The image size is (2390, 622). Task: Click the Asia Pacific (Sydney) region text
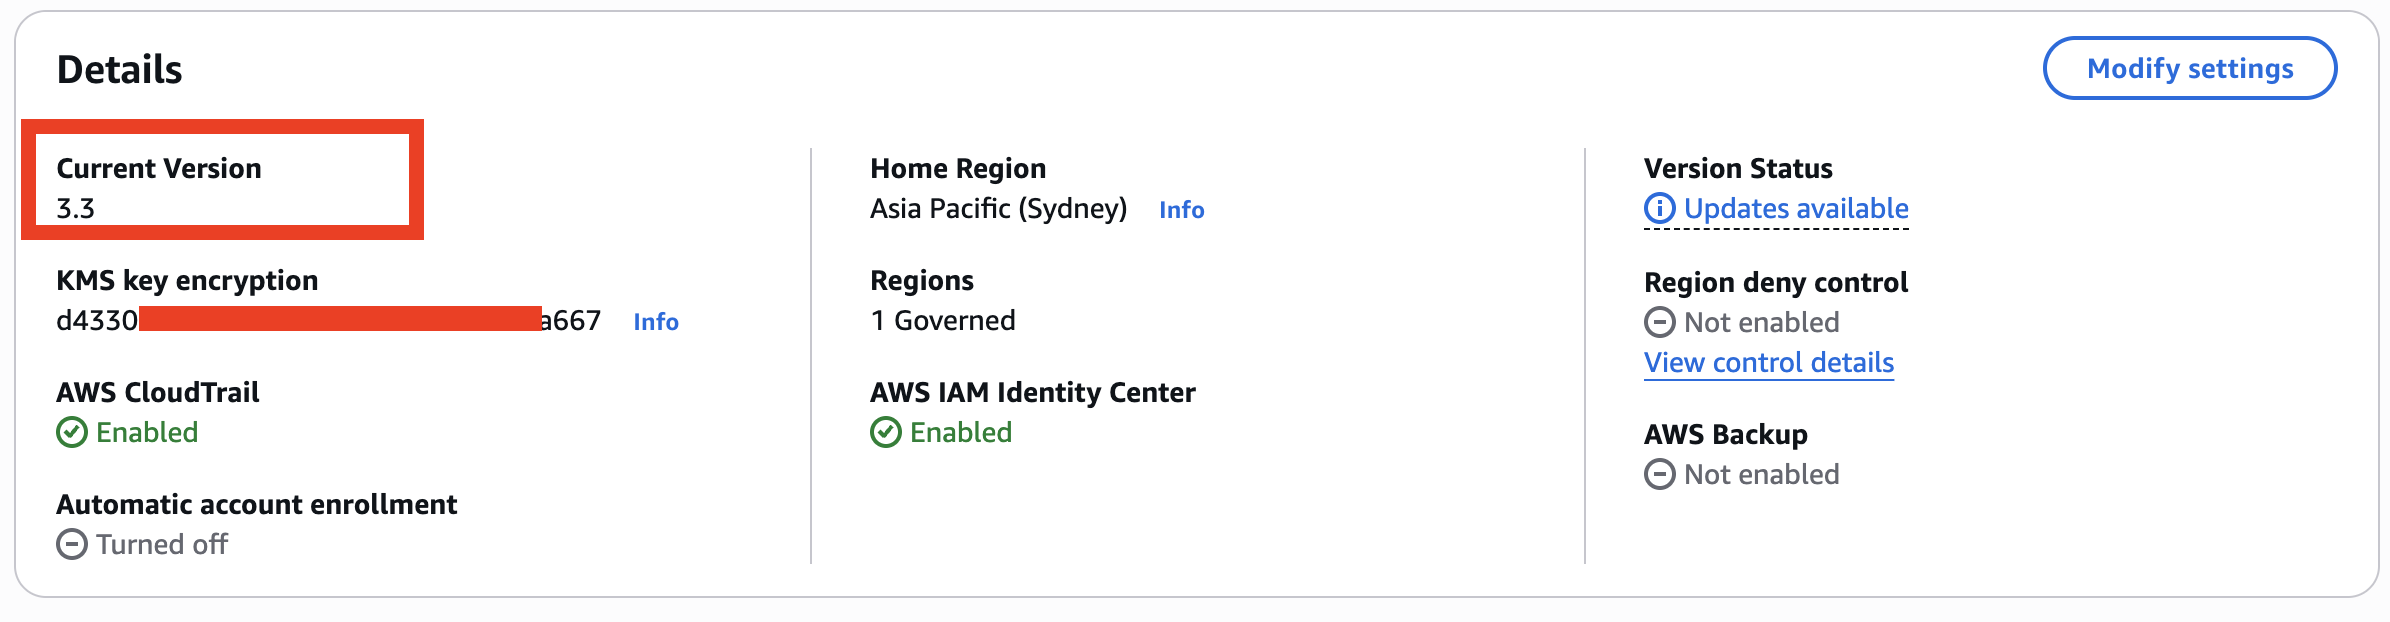(x=998, y=209)
